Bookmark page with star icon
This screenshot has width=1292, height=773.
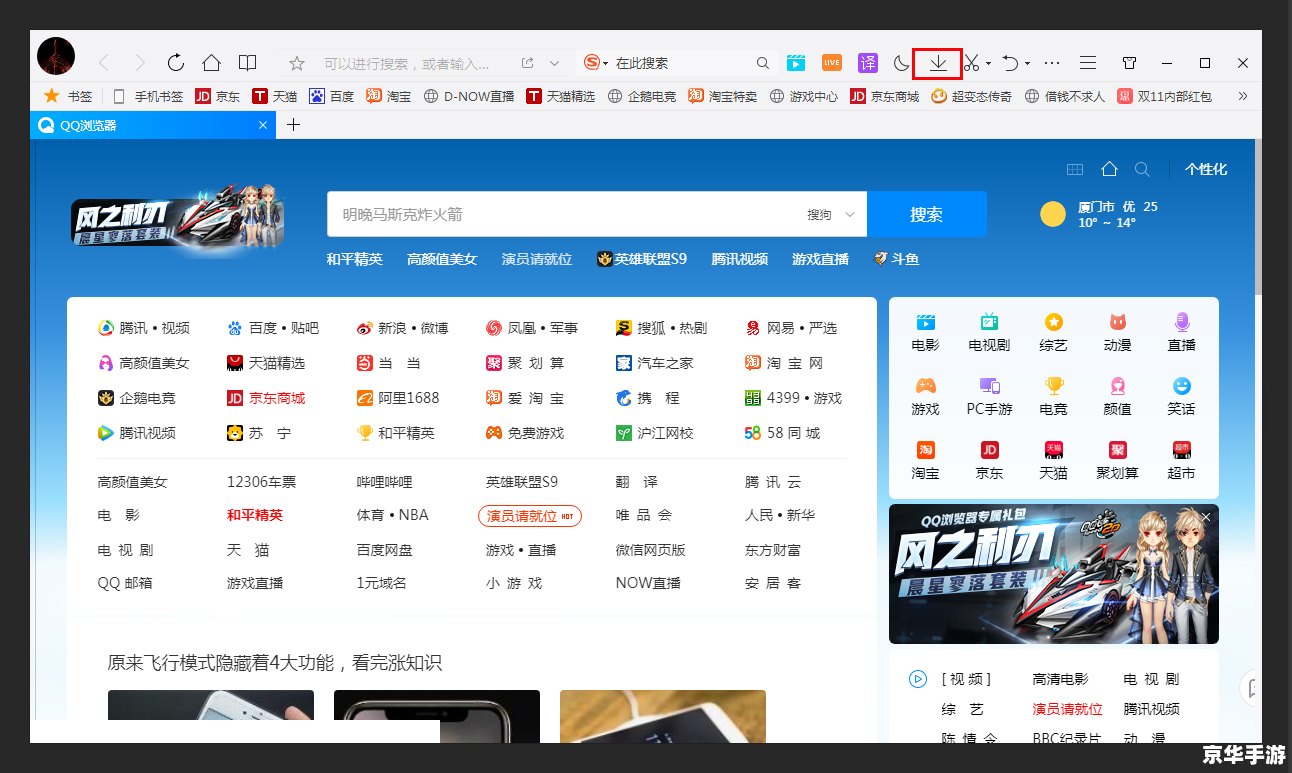click(x=297, y=63)
